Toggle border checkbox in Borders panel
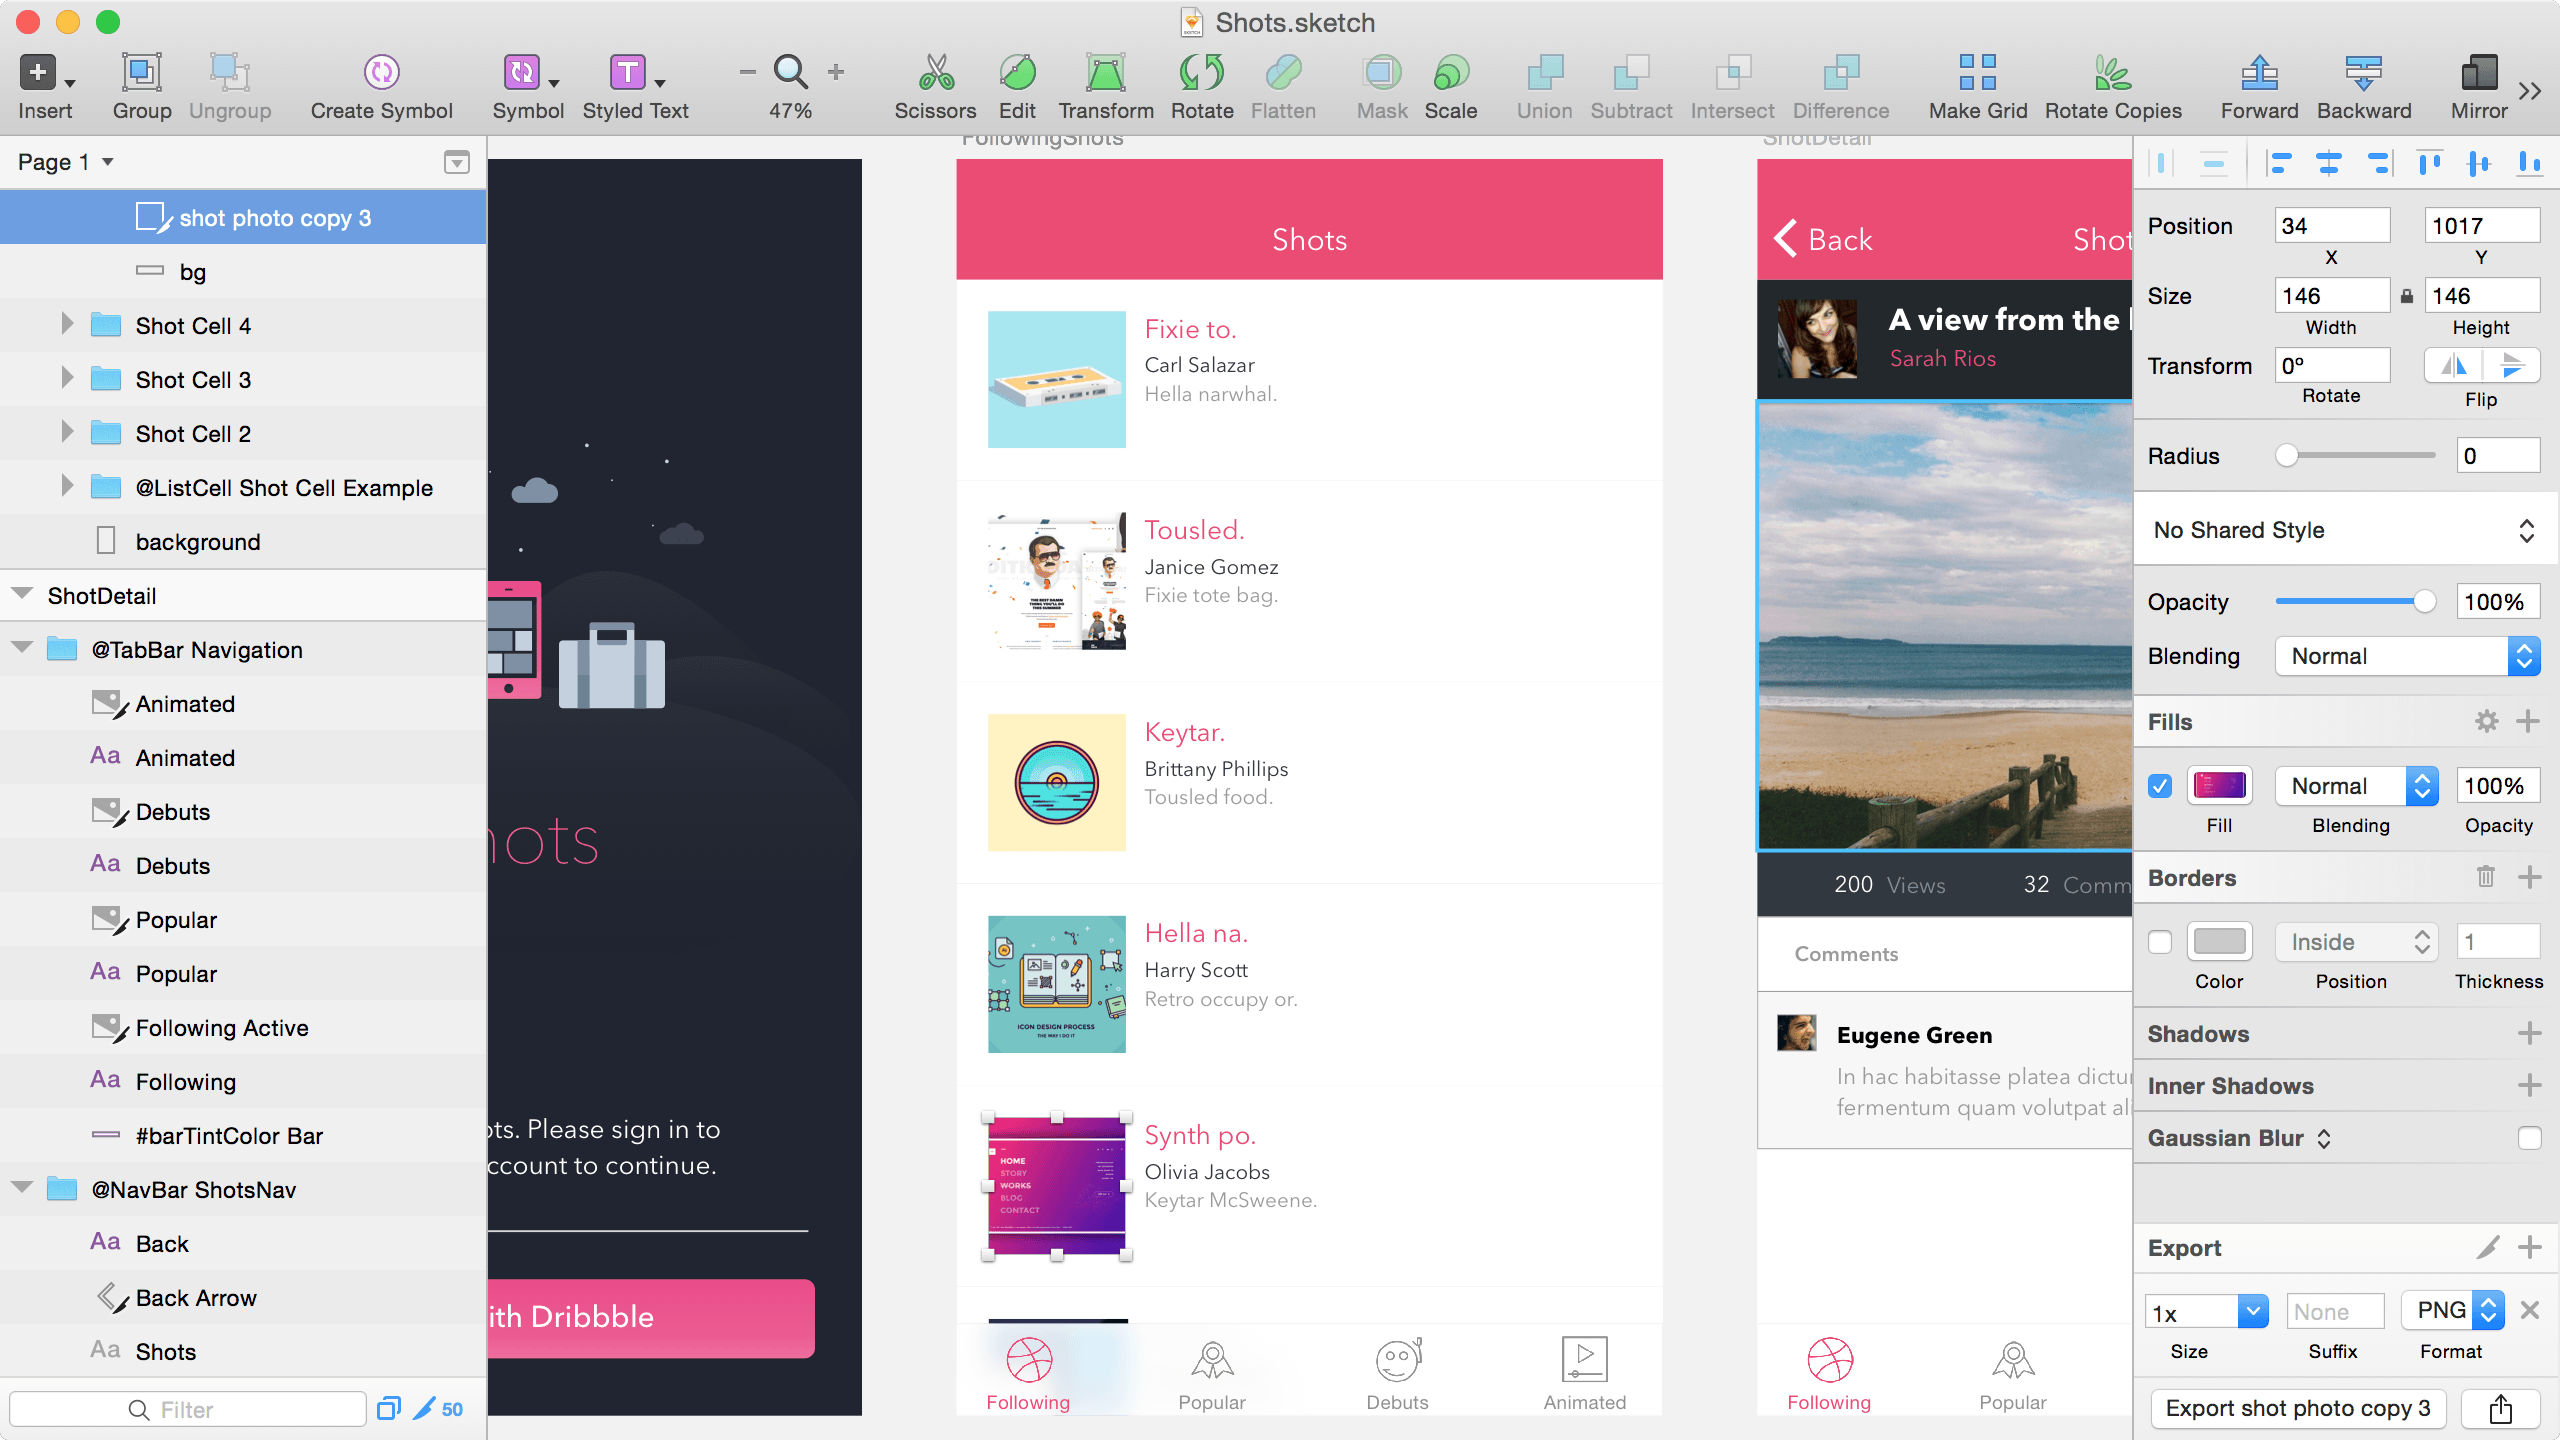The height and width of the screenshot is (1440, 2560). point(2159,939)
